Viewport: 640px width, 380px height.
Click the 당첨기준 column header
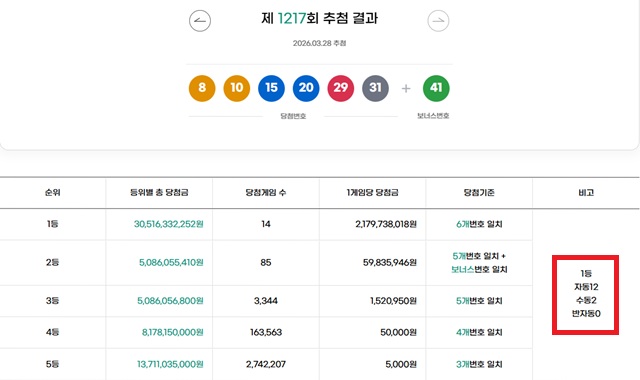[479, 193]
